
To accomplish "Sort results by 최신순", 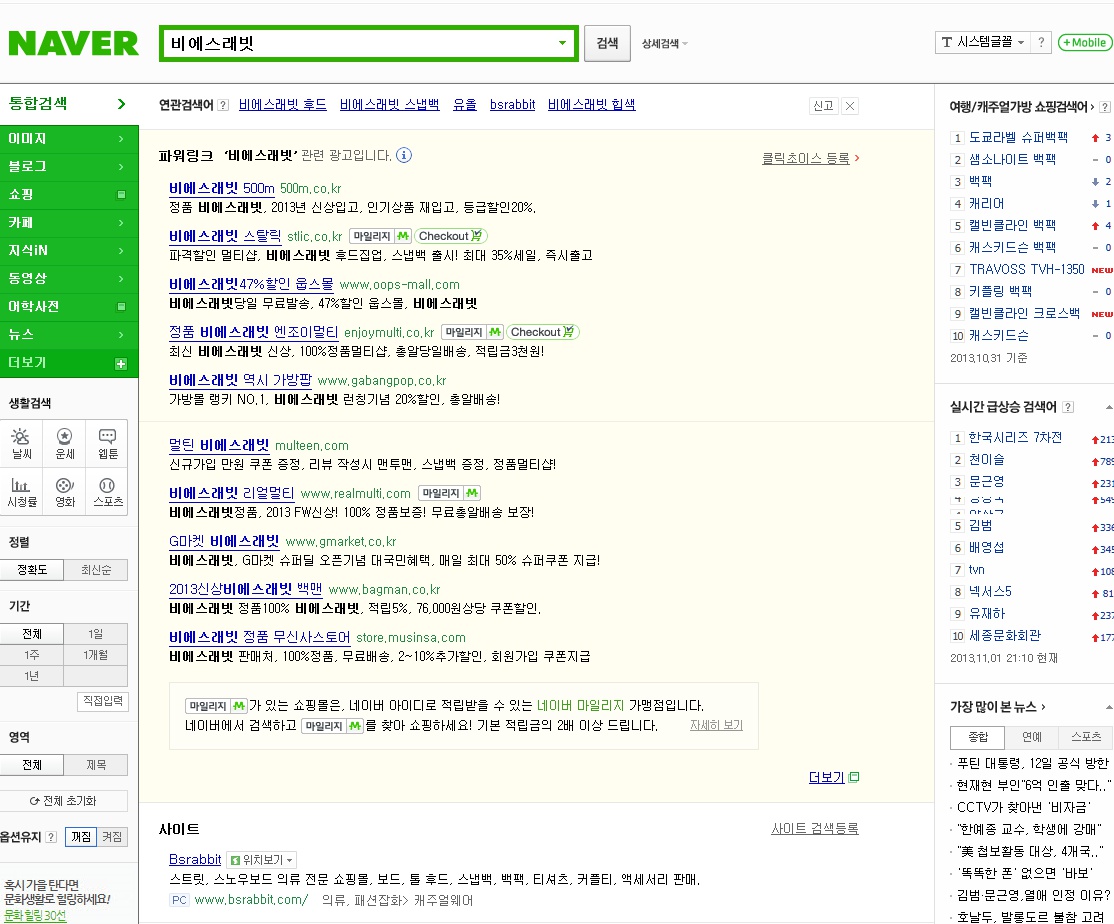I will pos(96,570).
